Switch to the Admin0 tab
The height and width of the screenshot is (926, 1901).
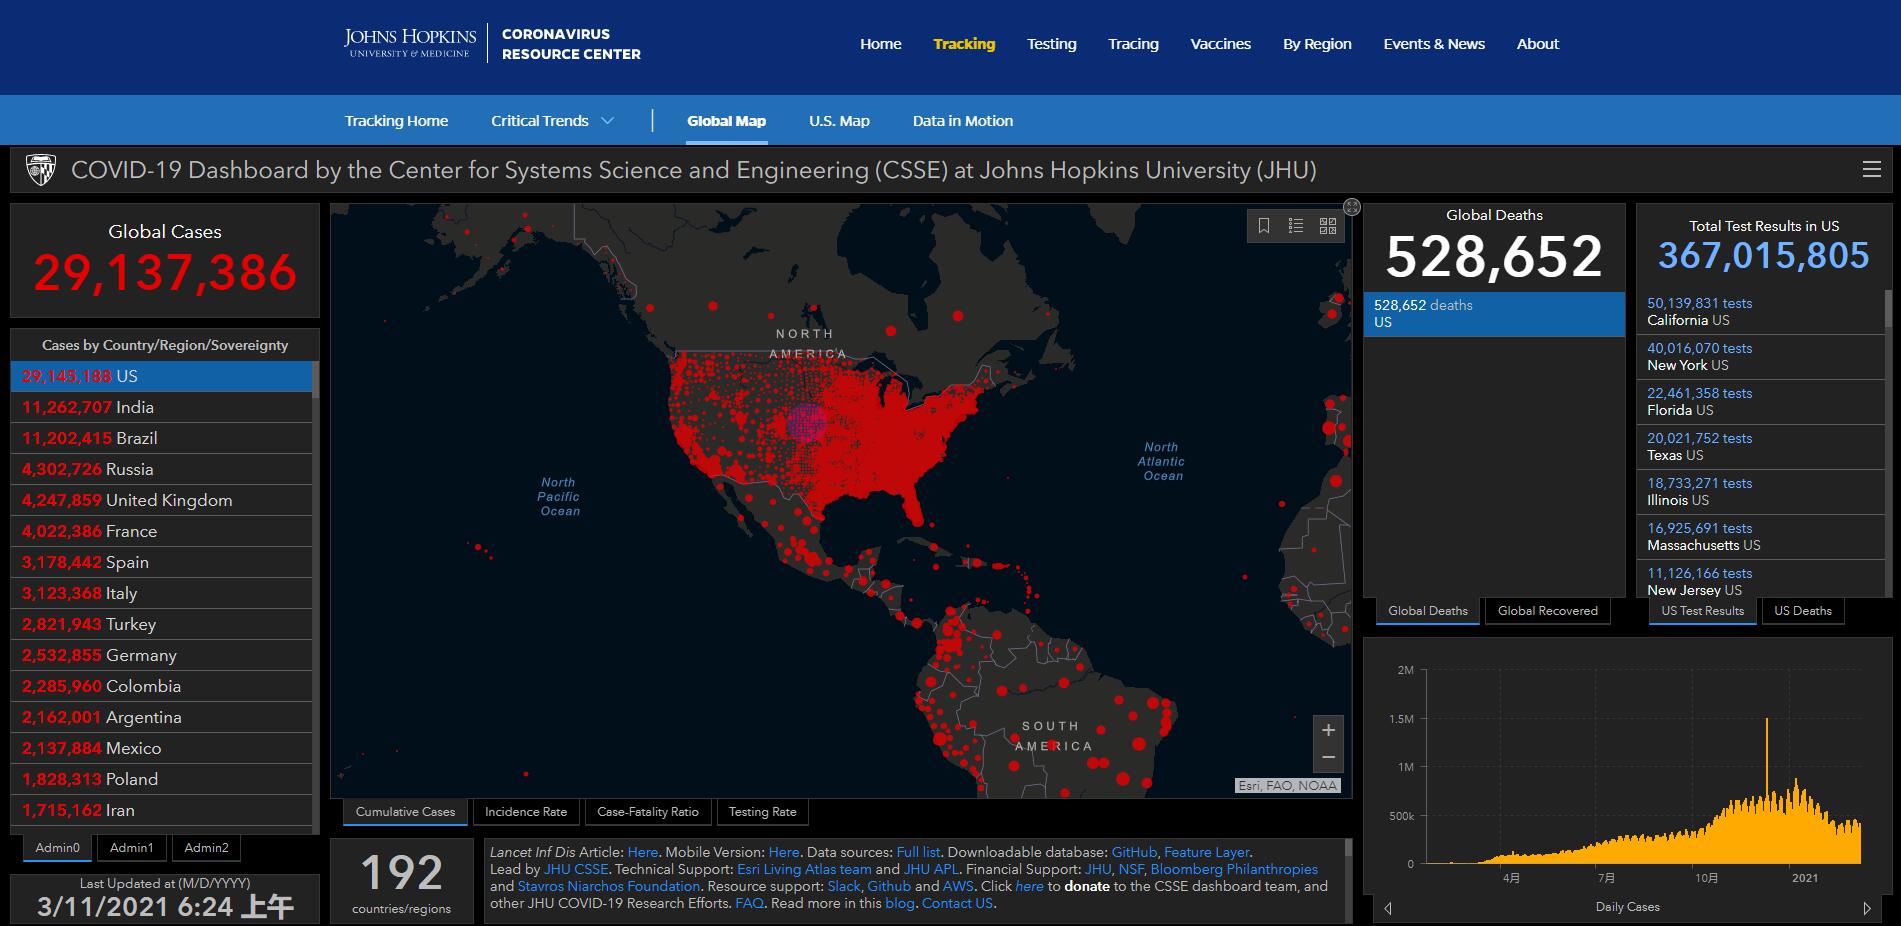57,848
